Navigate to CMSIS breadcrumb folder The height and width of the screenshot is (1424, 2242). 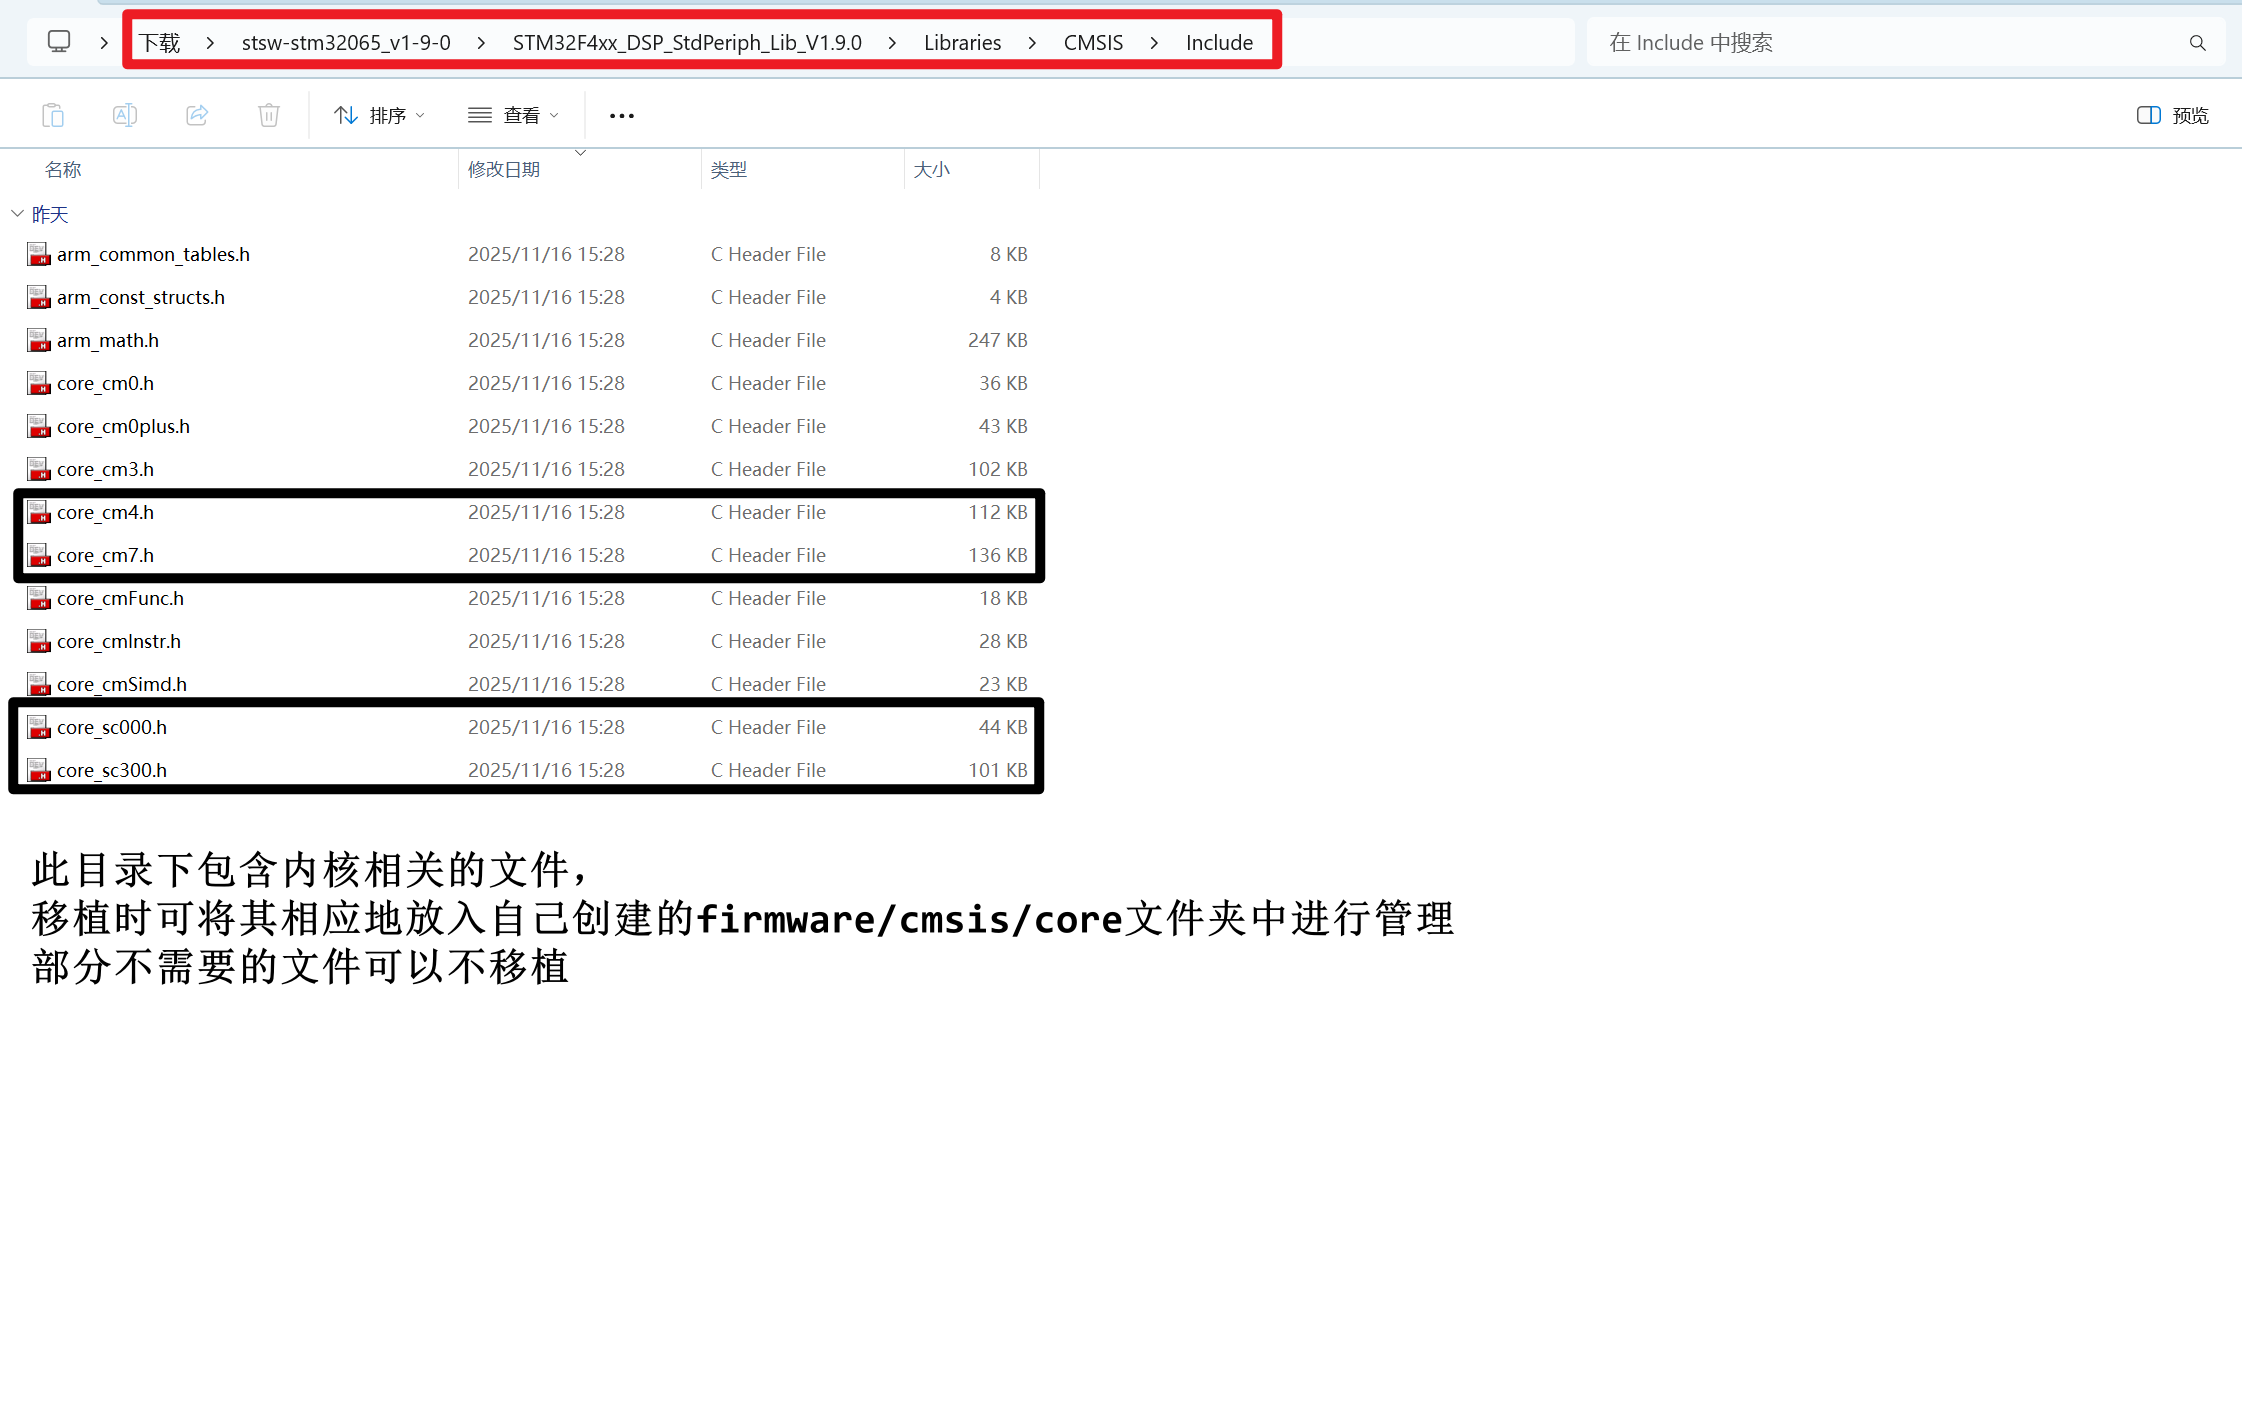pos(1093,43)
